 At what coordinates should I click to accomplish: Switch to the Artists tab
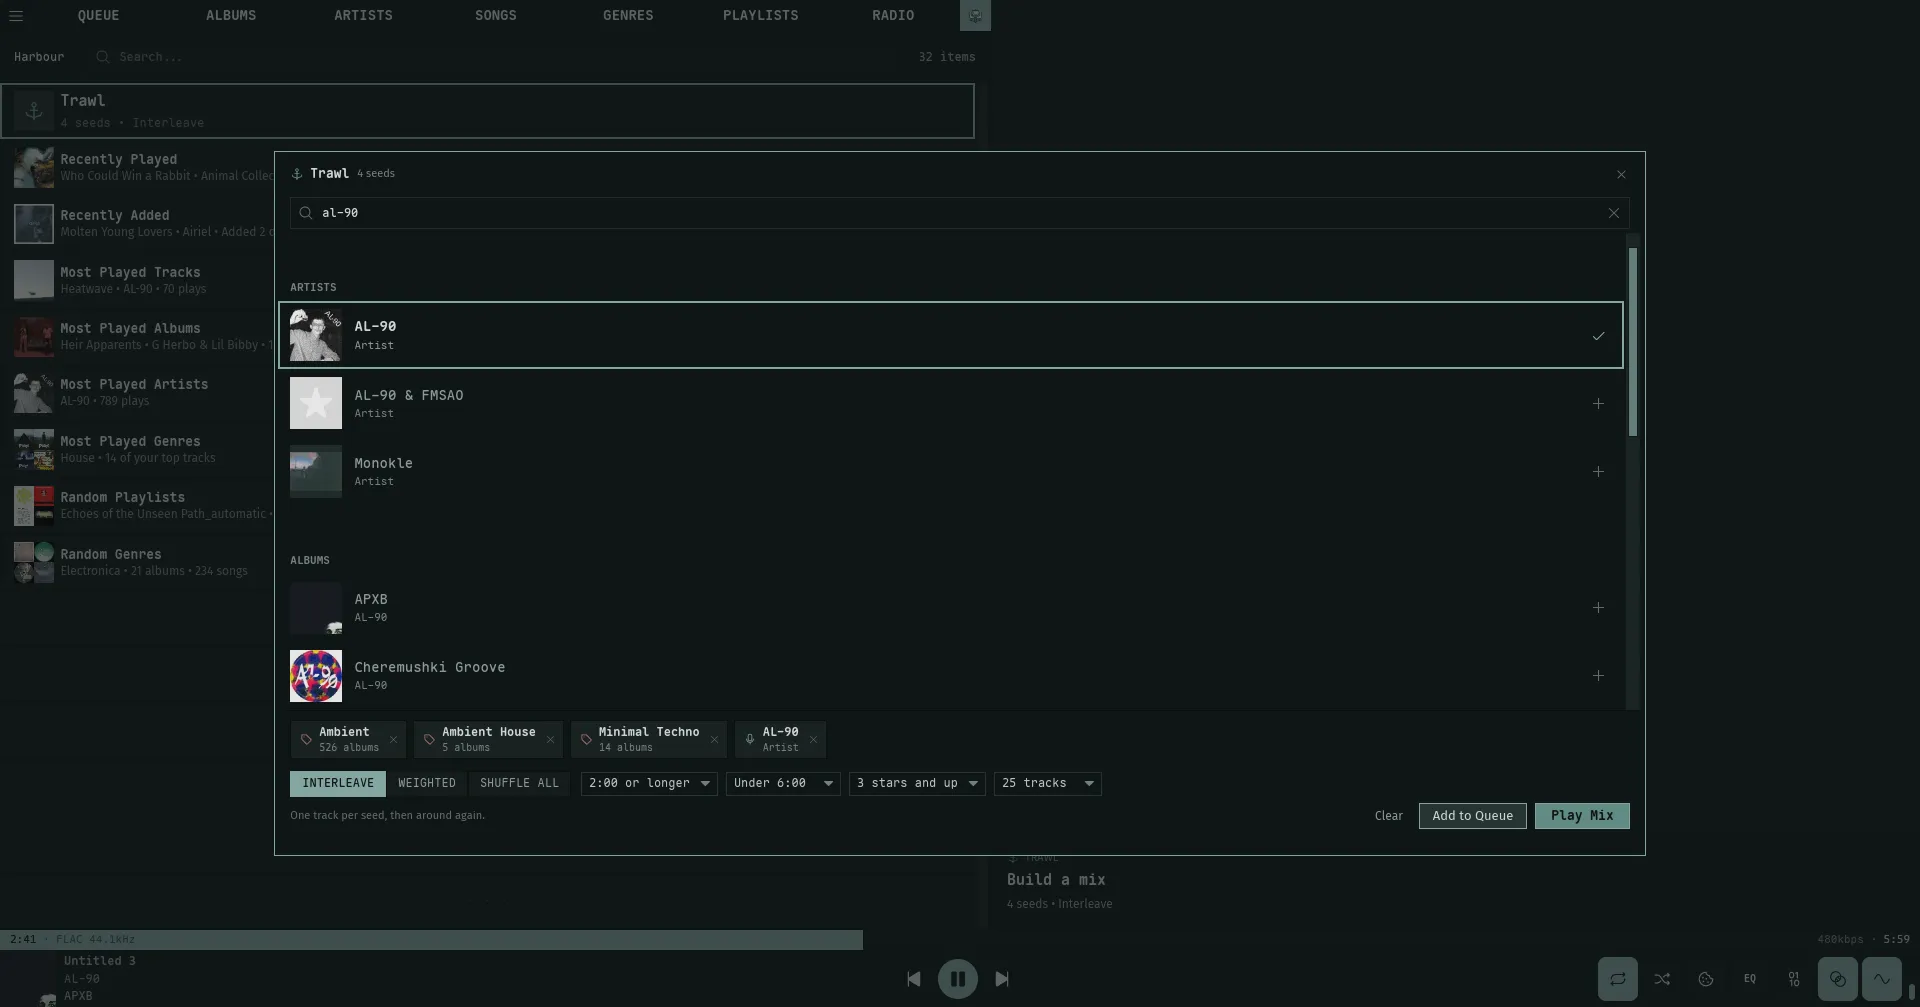pos(363,15)
